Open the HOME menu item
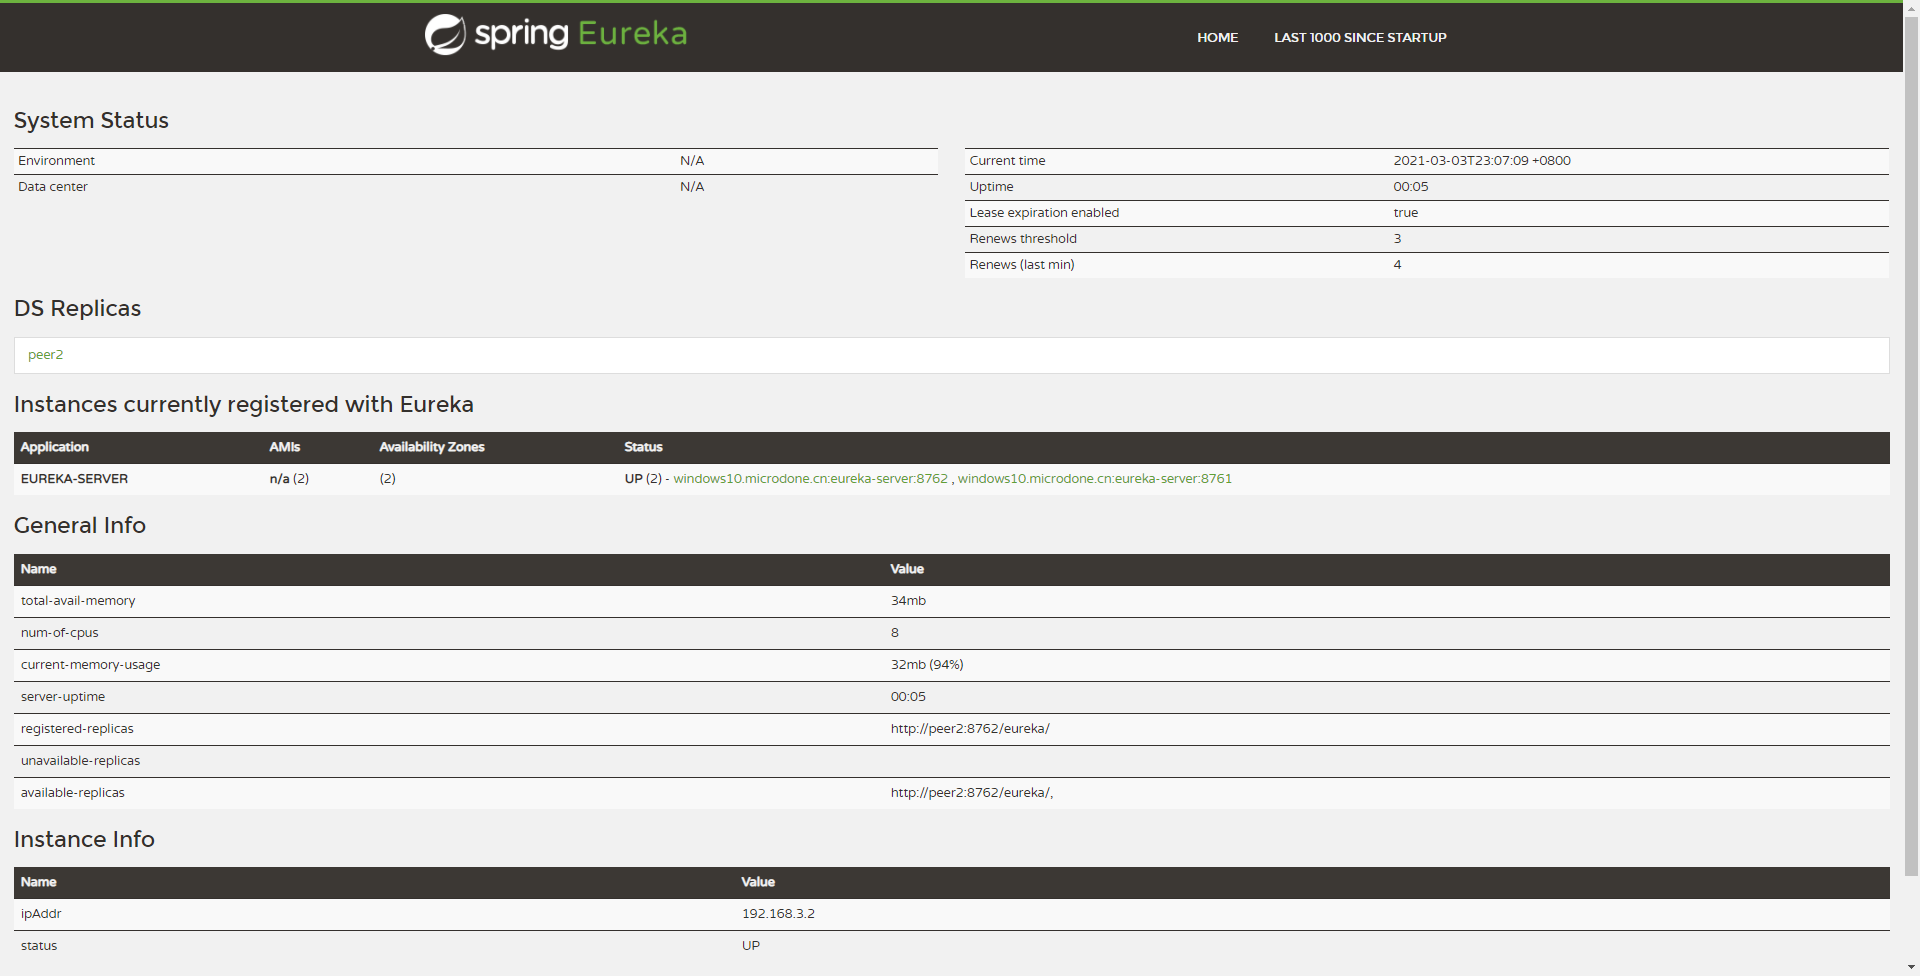 1217,38
